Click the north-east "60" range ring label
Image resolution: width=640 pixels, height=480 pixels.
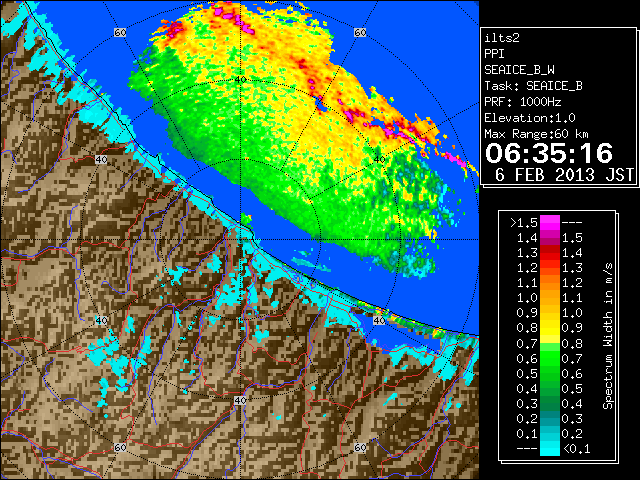click(360, 32)
